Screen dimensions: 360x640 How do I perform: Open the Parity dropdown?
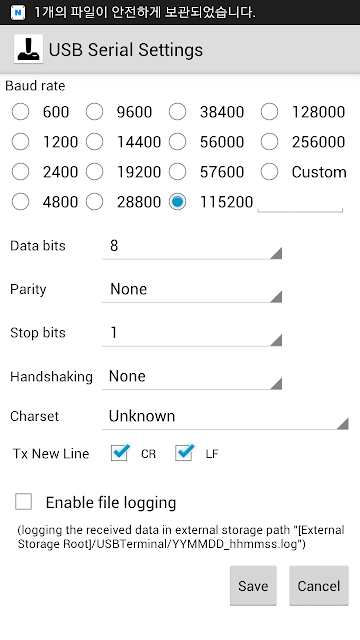coord(192,290)
